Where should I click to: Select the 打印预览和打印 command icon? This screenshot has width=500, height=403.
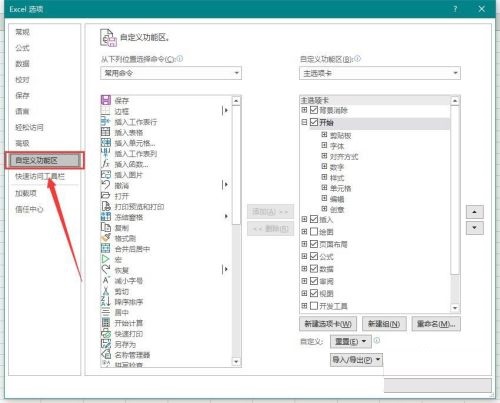coord(106,206)
